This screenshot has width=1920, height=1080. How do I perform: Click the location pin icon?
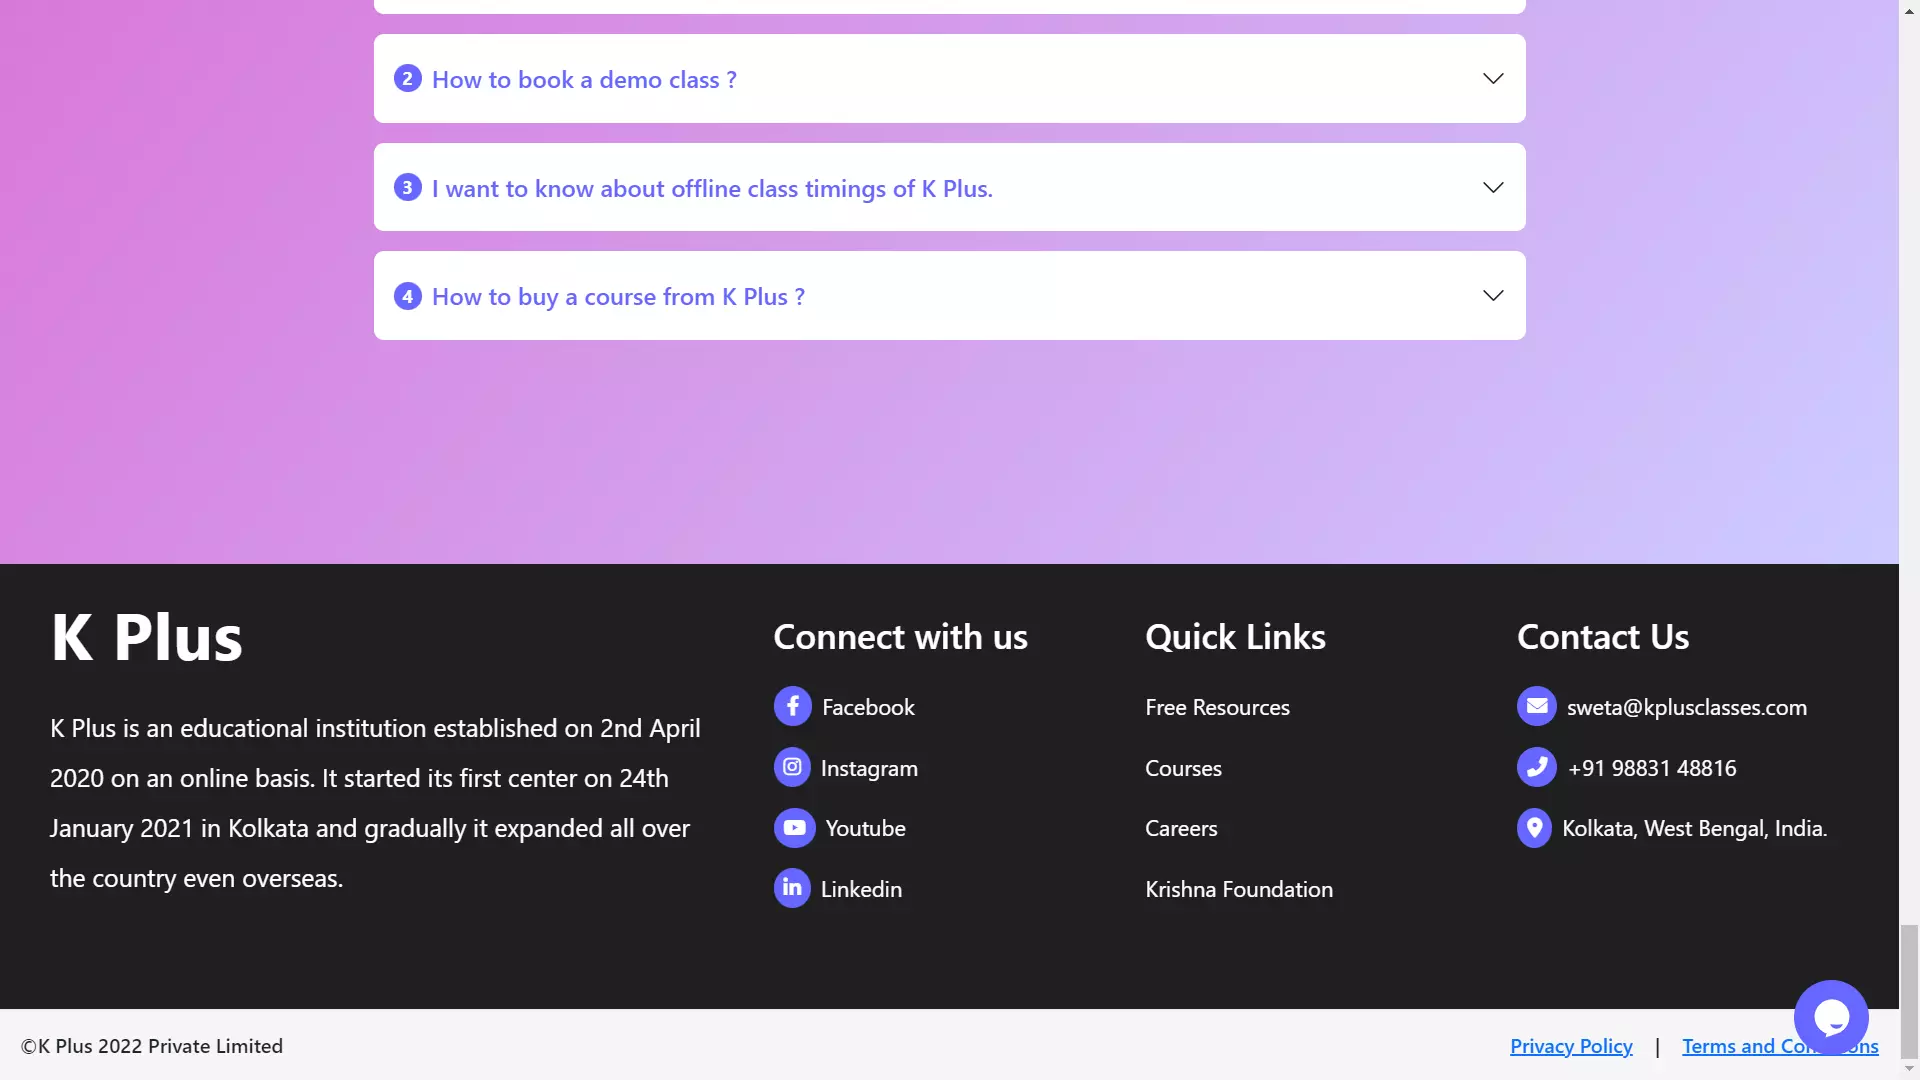click(1534, 828)
